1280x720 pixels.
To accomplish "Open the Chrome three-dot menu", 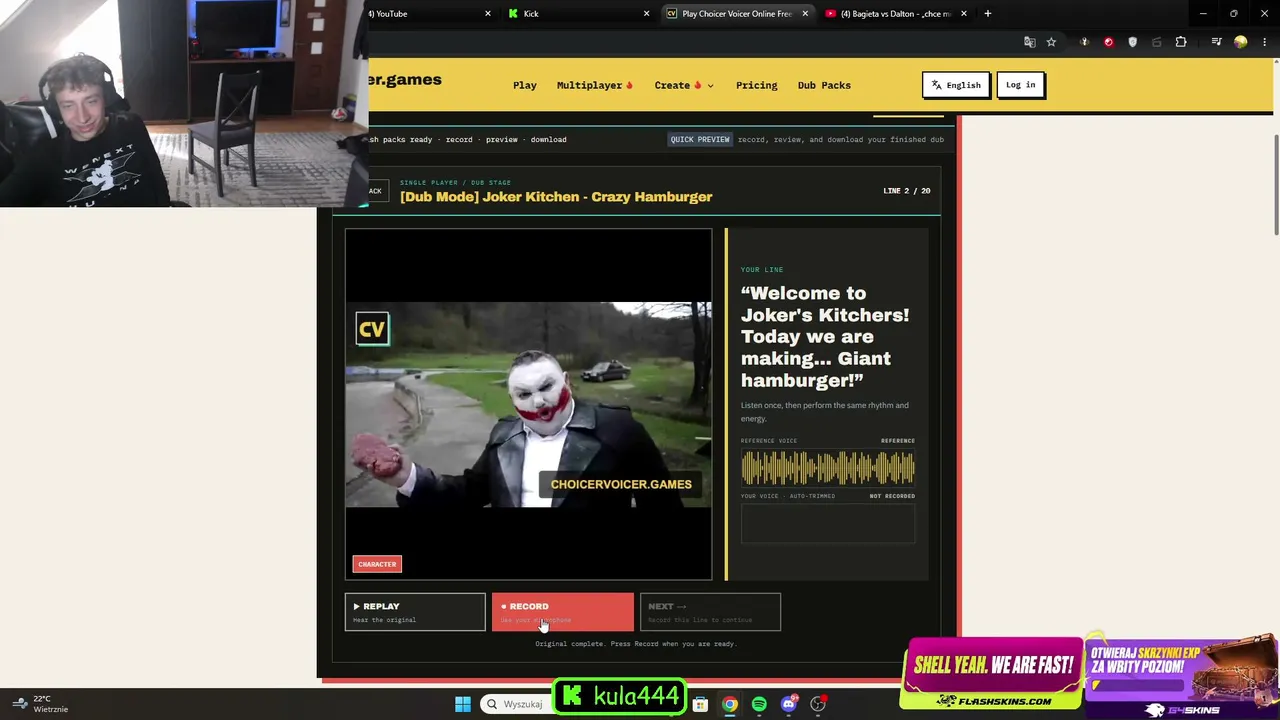I will [x=1265, y=42].
